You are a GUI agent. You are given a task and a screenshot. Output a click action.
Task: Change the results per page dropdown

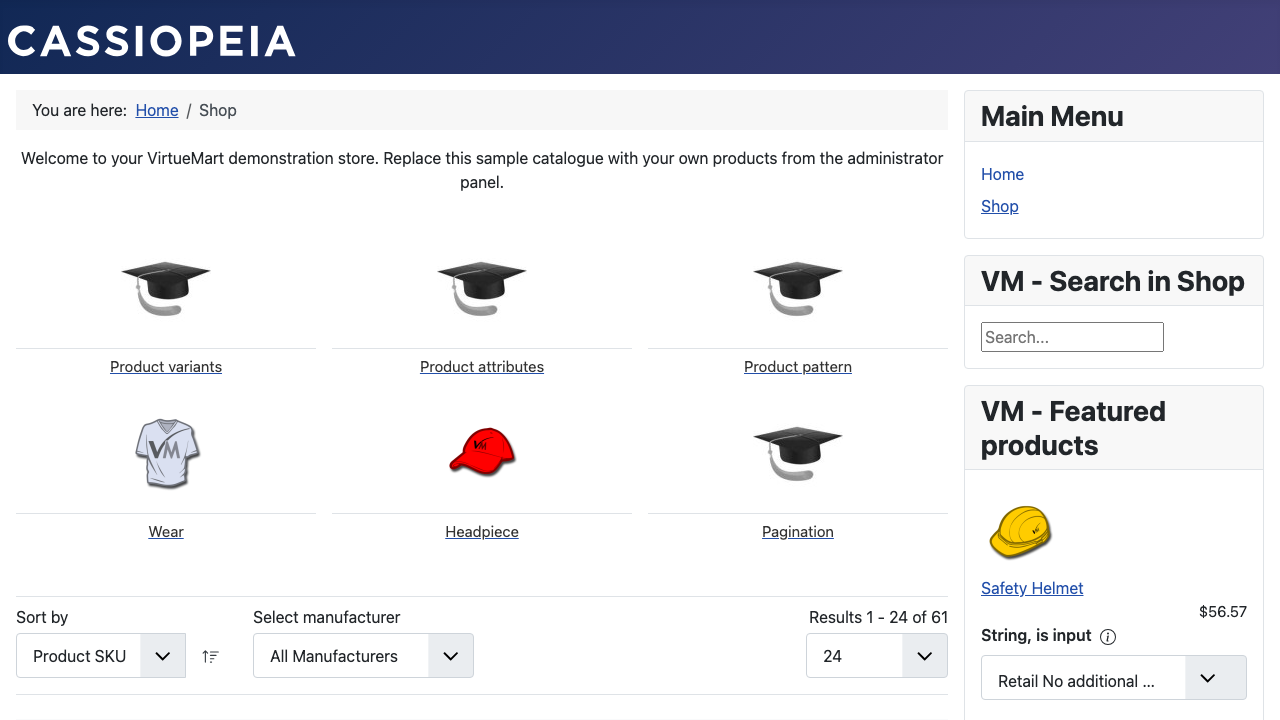(x=877, y=656)
